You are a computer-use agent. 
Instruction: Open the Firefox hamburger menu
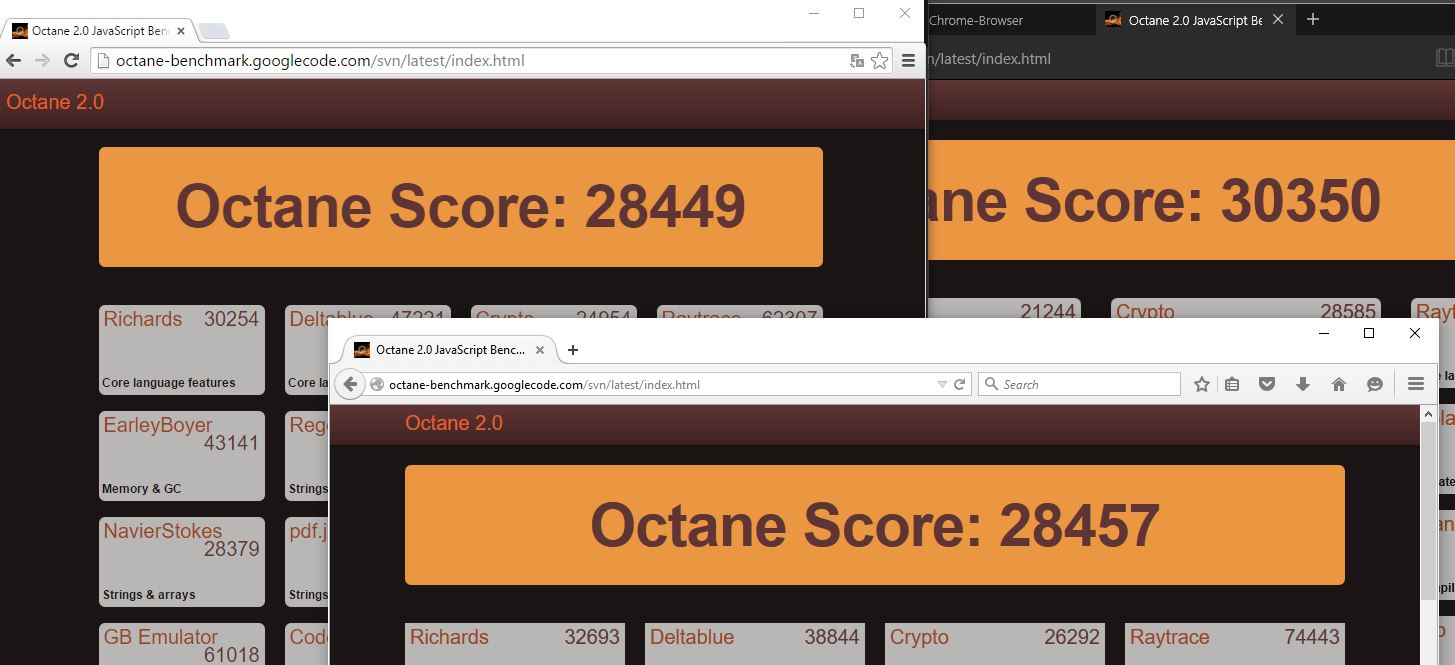click(x=1415, y=384)
